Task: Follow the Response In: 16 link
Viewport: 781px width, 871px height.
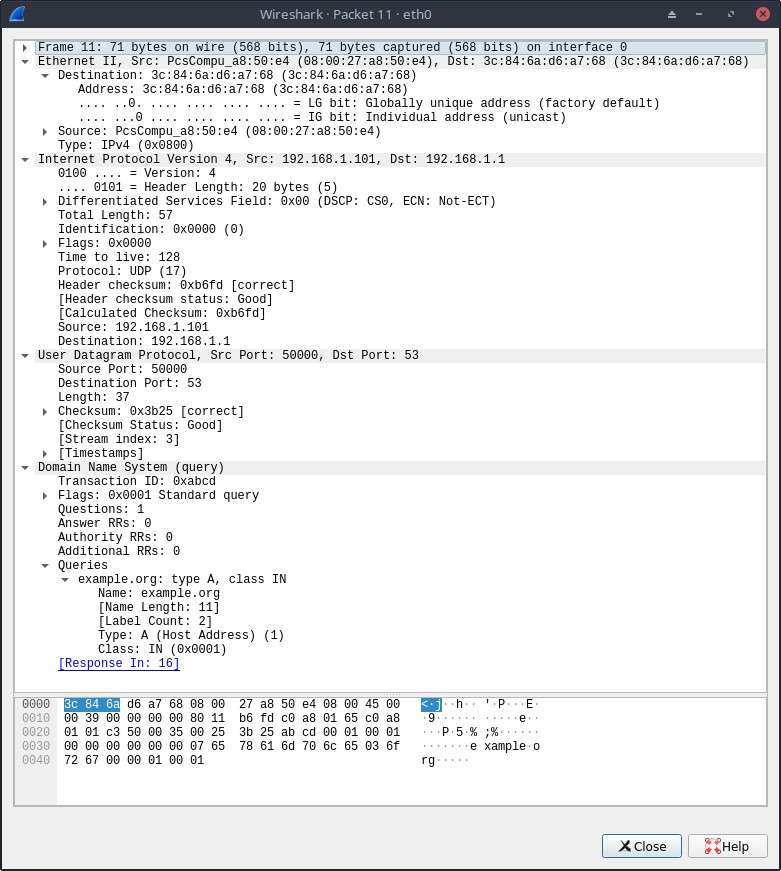Action: point(119,663)
